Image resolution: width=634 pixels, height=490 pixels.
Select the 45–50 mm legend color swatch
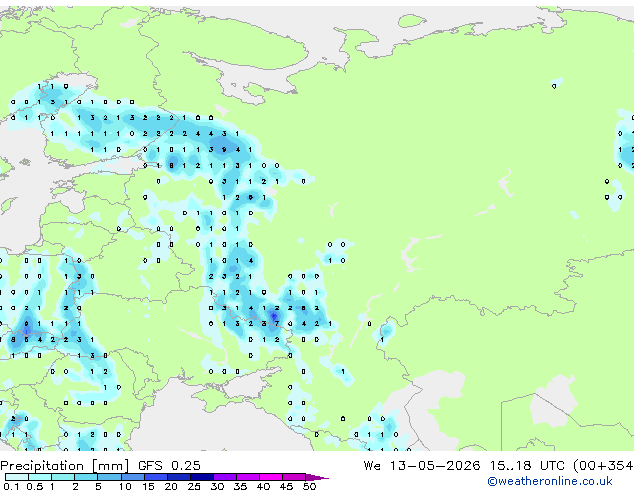(x=294, y=477)
